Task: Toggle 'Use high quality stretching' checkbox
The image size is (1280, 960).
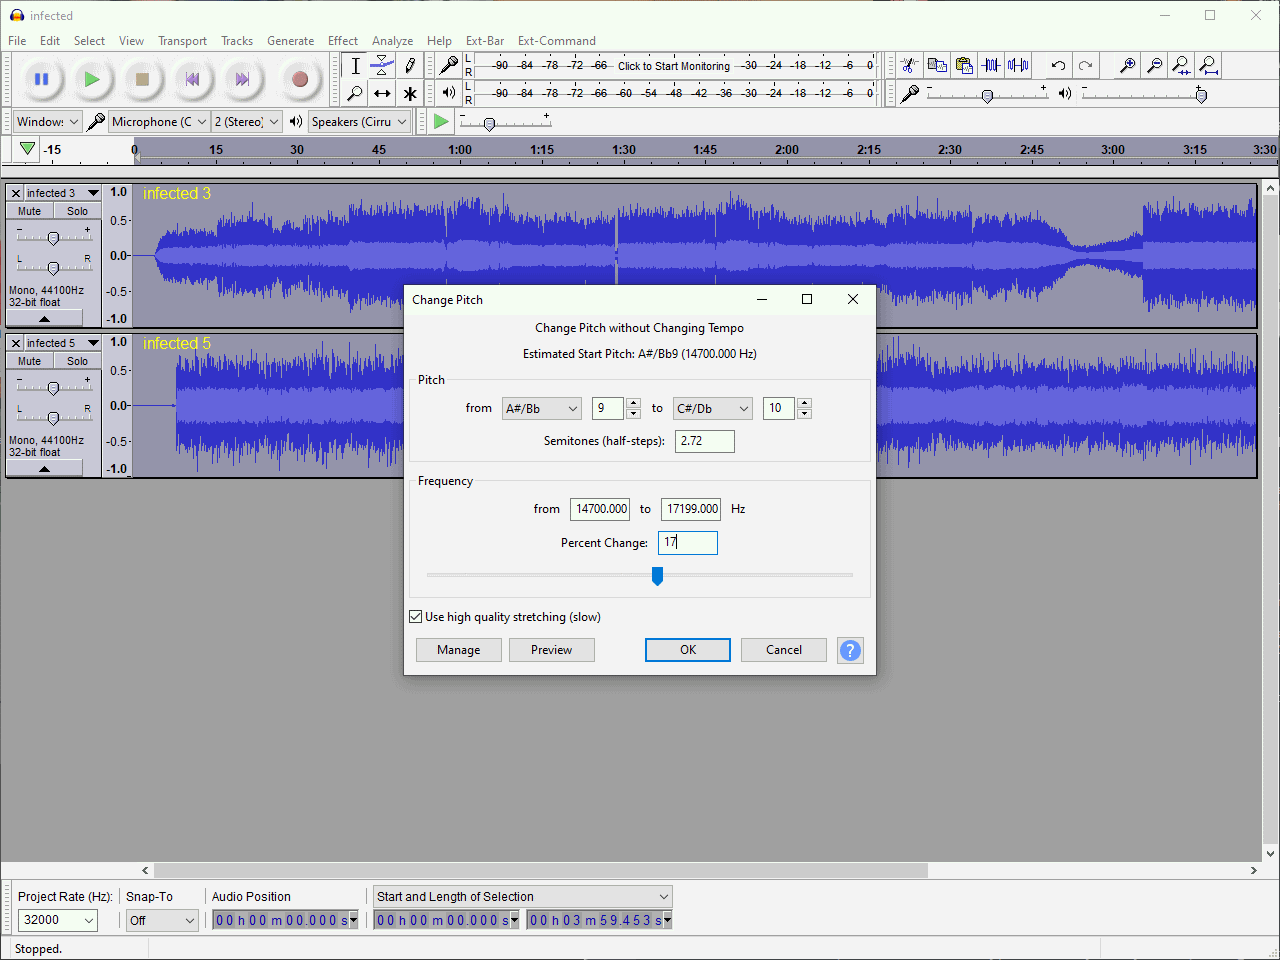Action: (416, 617)
